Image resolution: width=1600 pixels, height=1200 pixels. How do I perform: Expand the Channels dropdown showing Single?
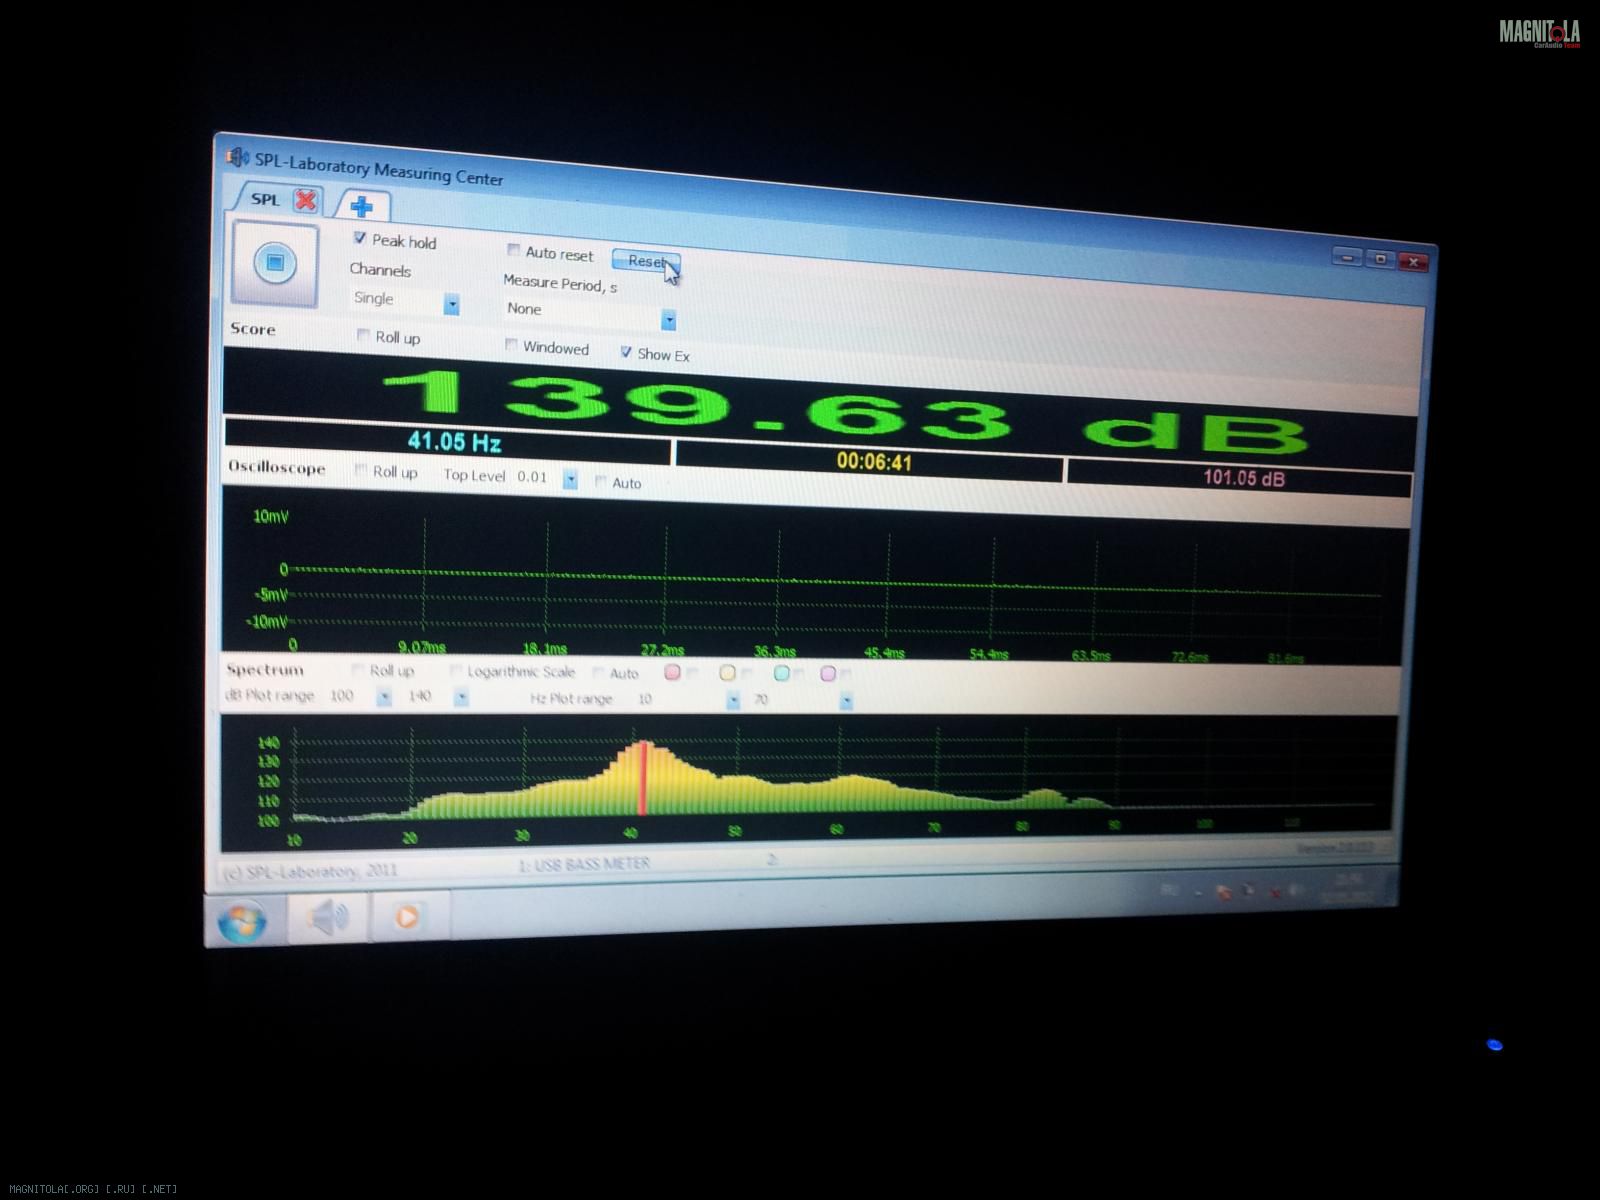tap(451, 304)
